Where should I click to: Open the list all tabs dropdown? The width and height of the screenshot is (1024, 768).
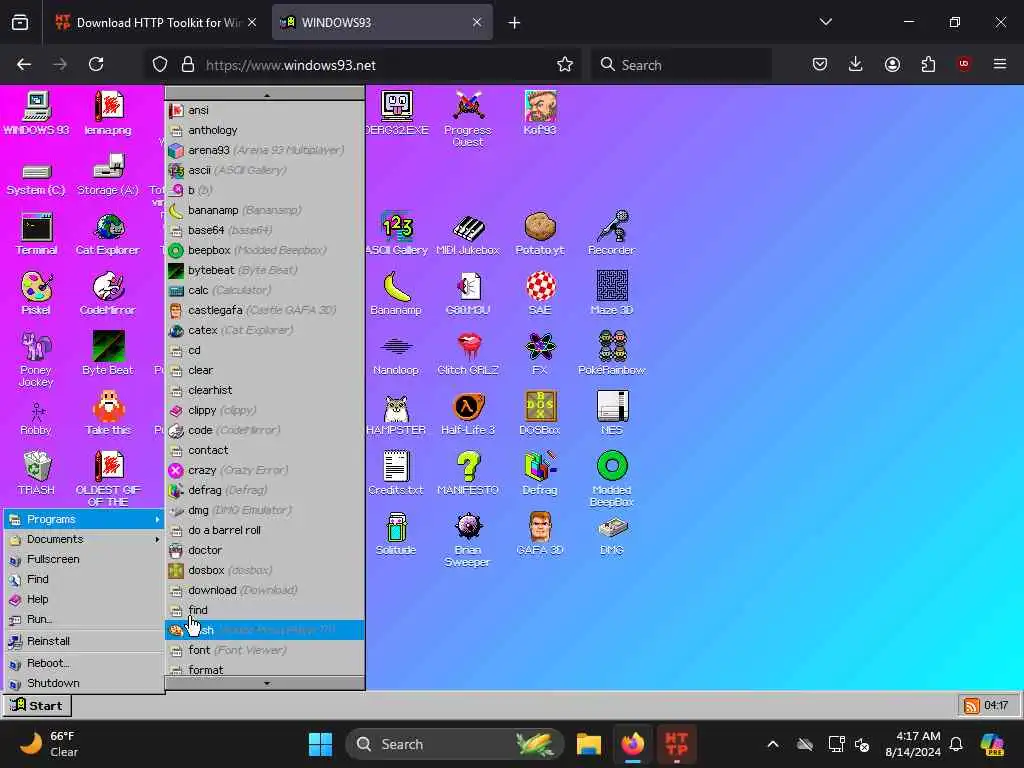(x=825, y=23)
